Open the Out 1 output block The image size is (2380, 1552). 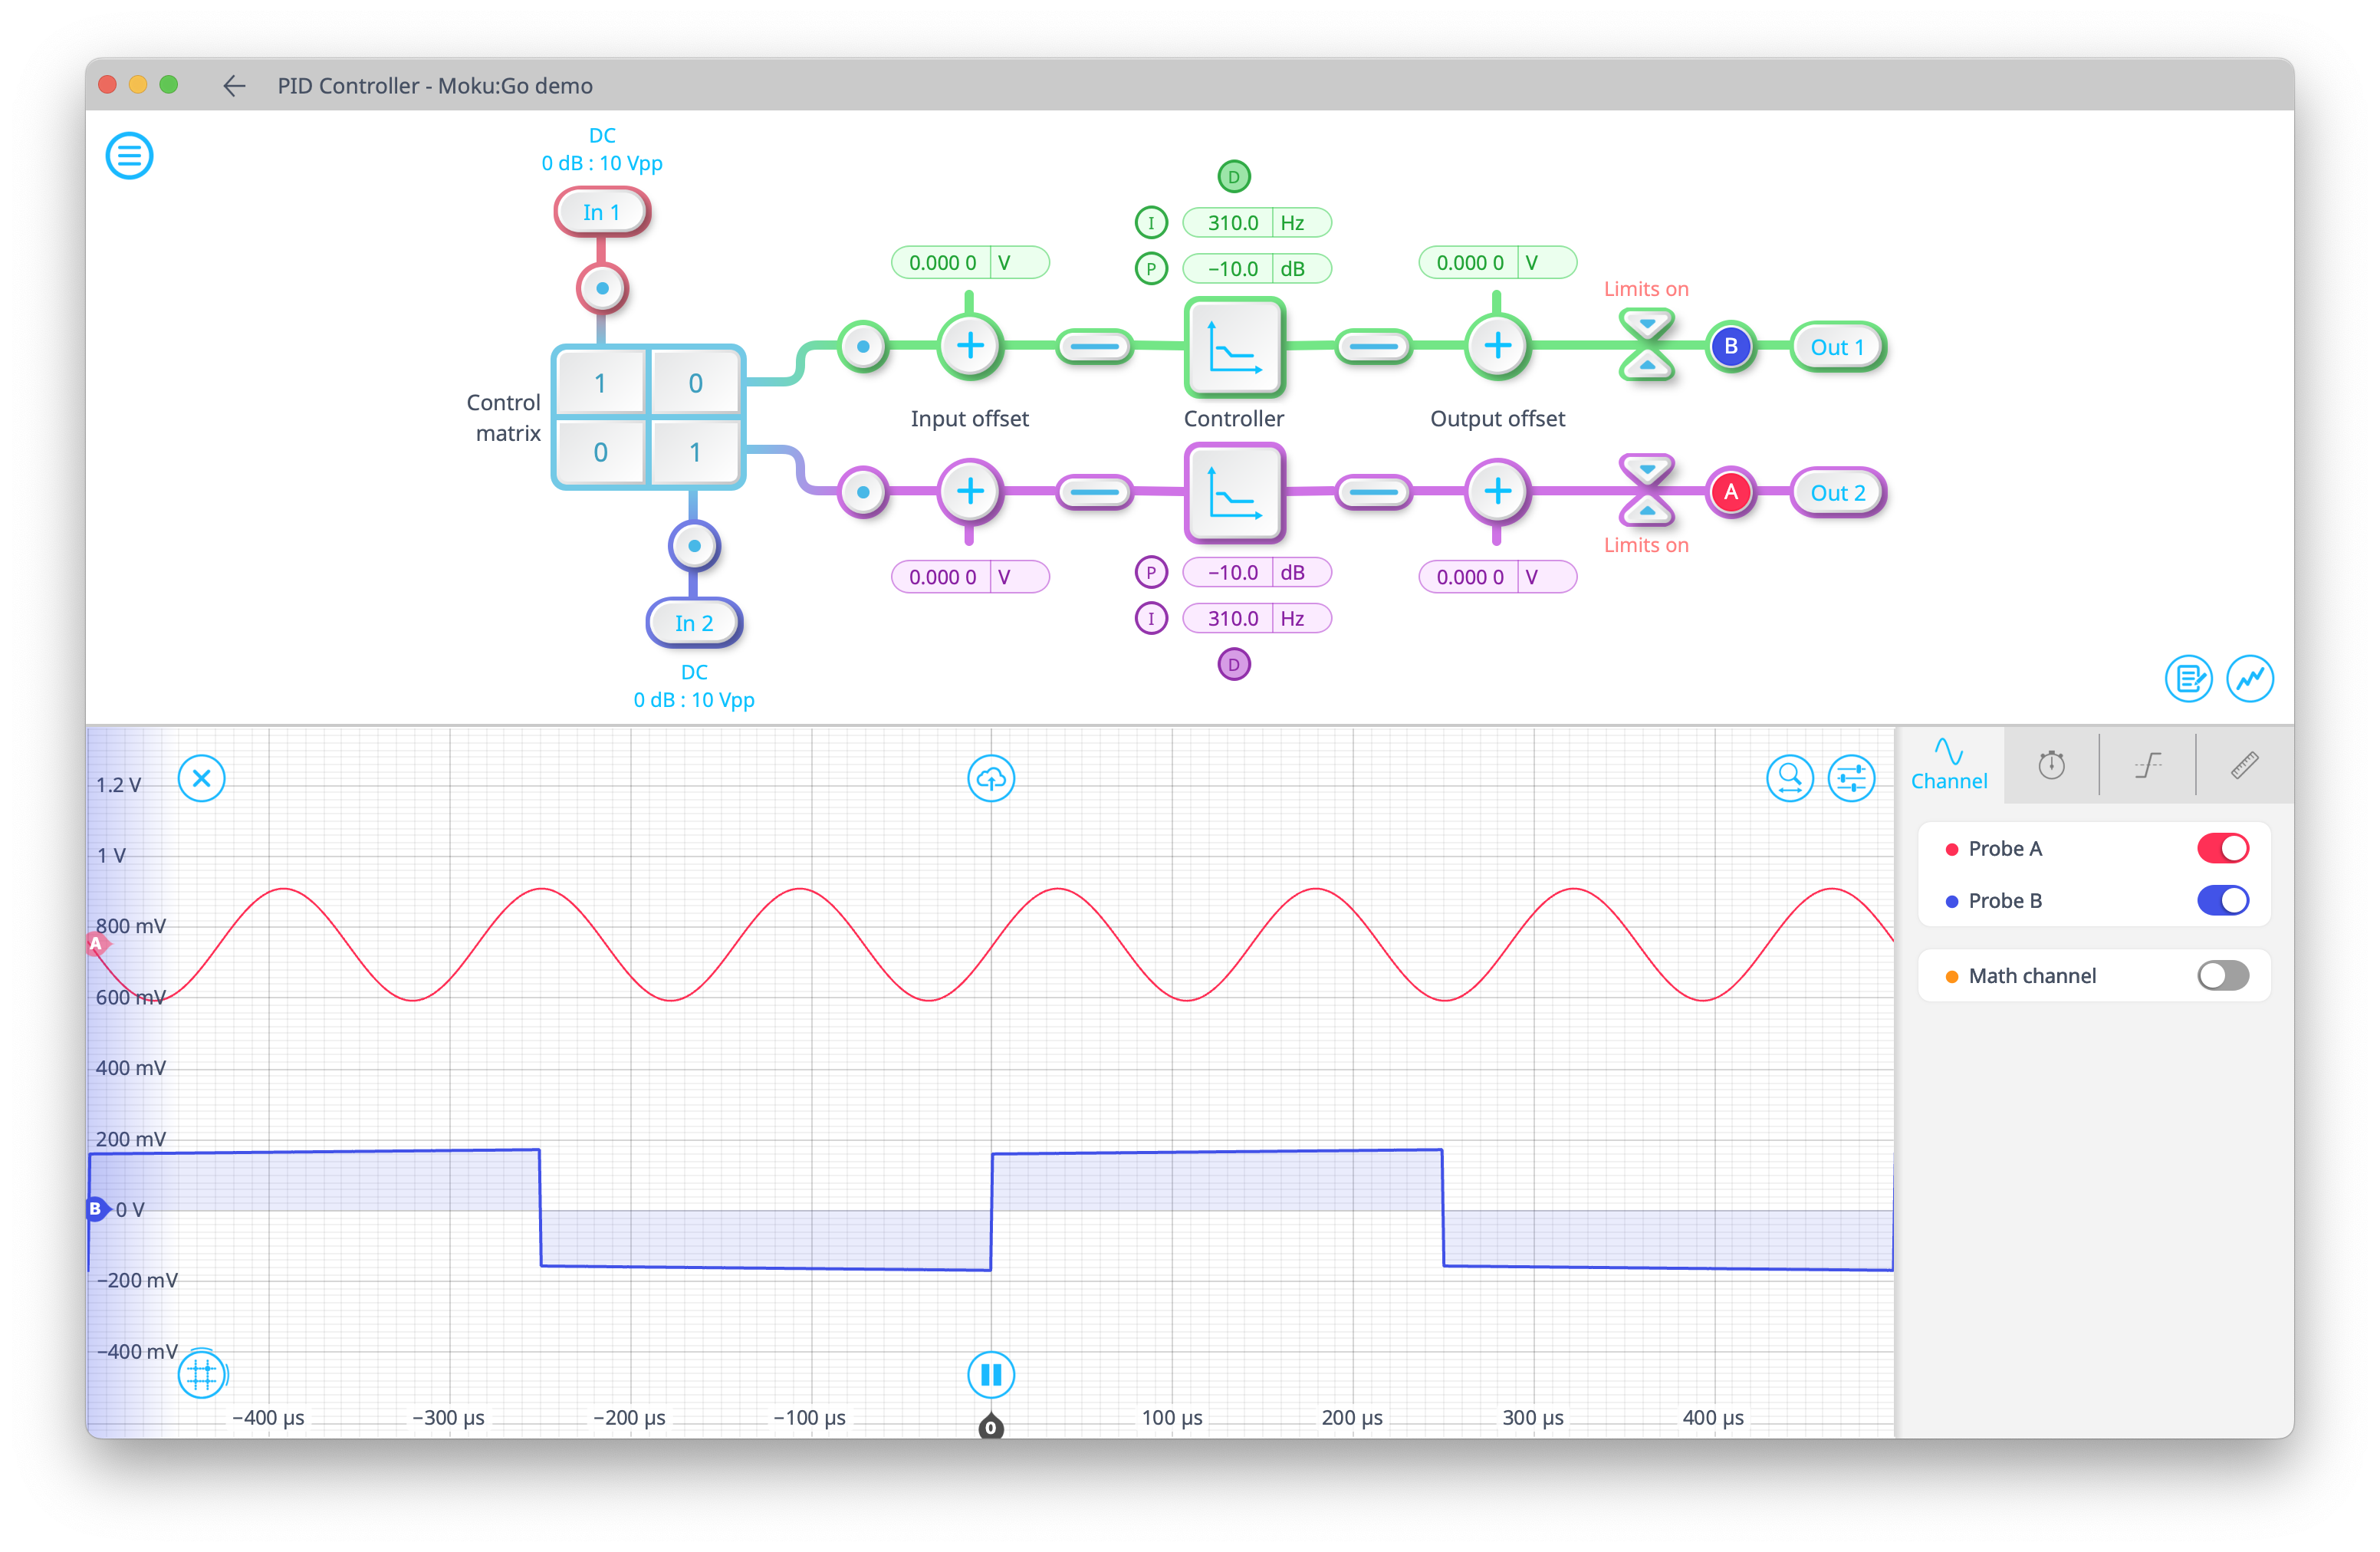(x=1837, y=347)
